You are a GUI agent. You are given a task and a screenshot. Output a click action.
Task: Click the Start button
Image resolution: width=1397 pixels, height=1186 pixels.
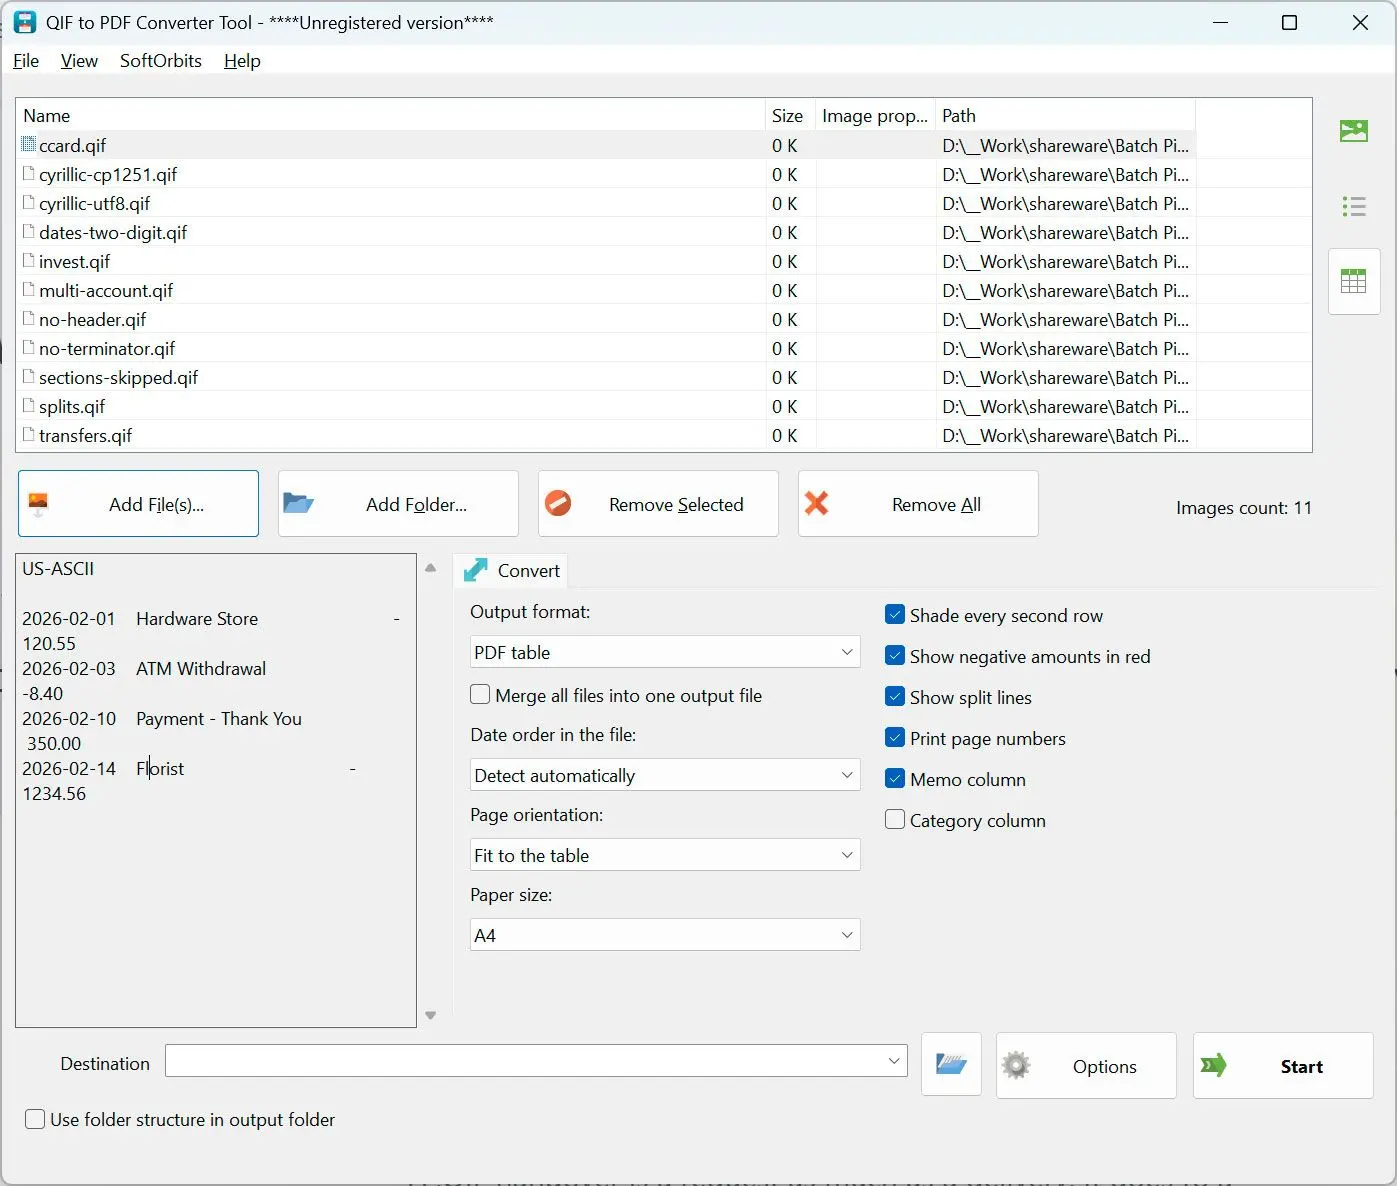pyautogui.click(x=1283, y=1066)
